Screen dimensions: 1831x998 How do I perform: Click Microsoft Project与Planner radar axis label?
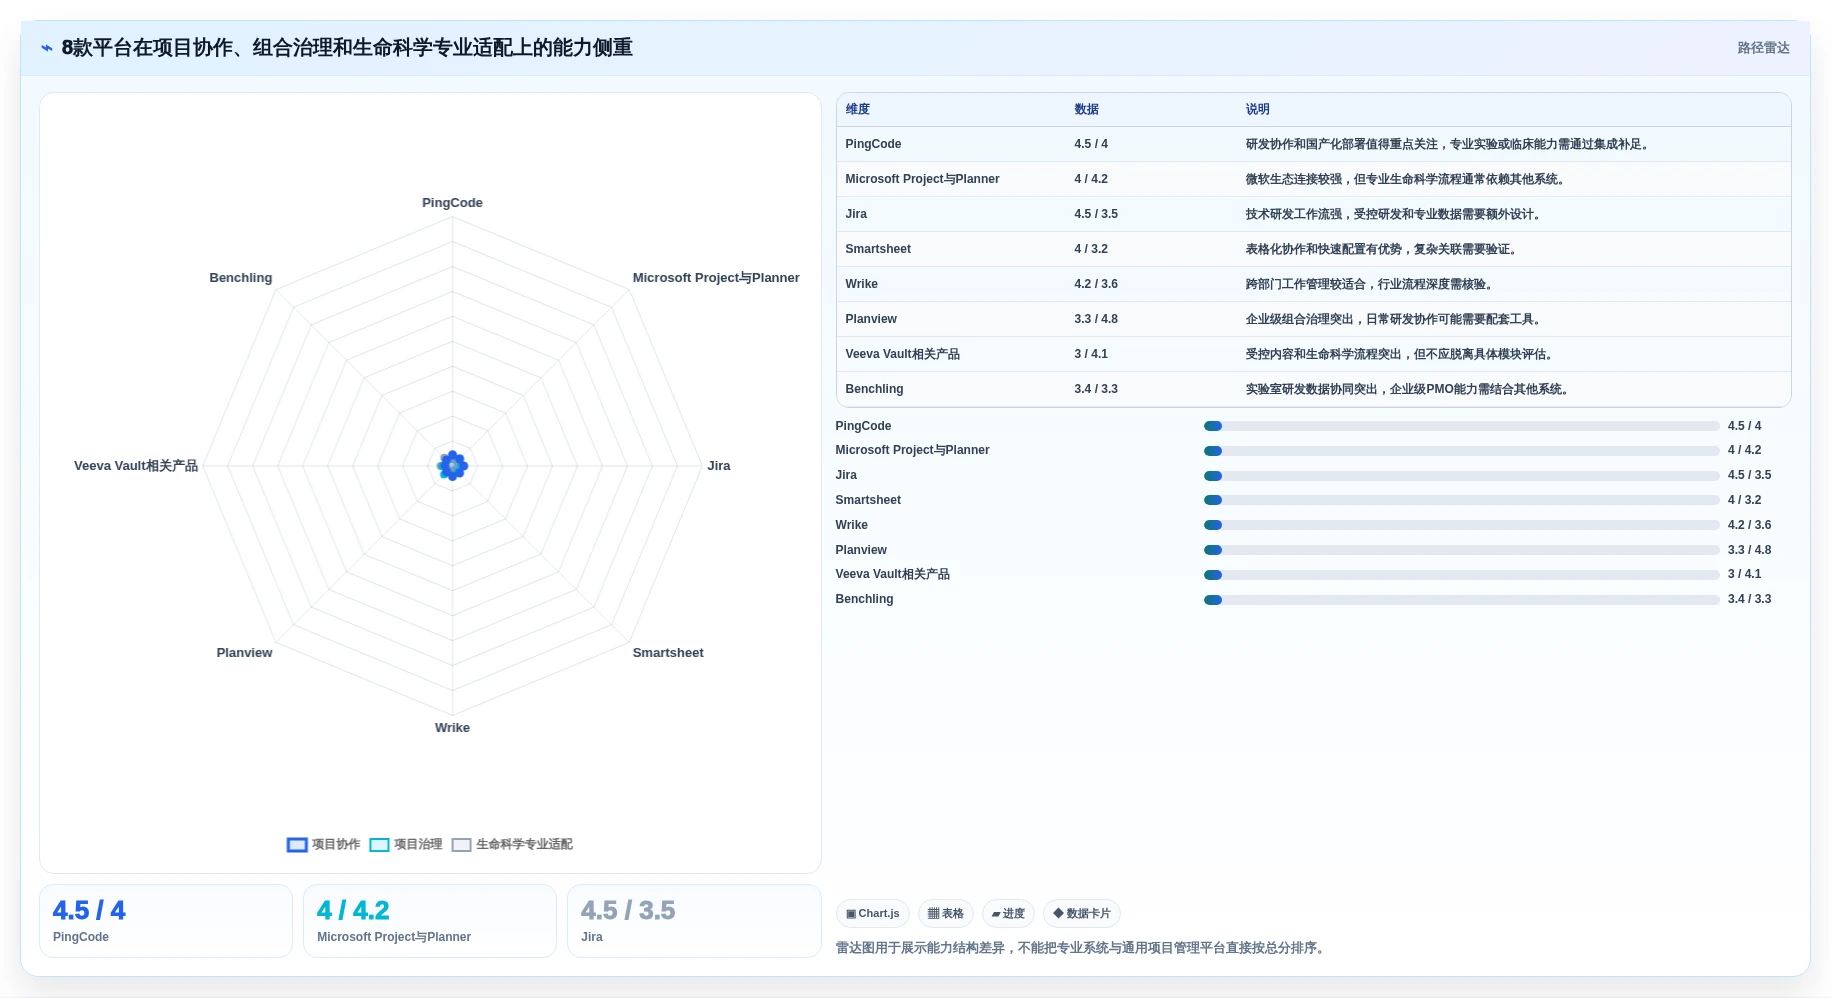click(716, 278)
